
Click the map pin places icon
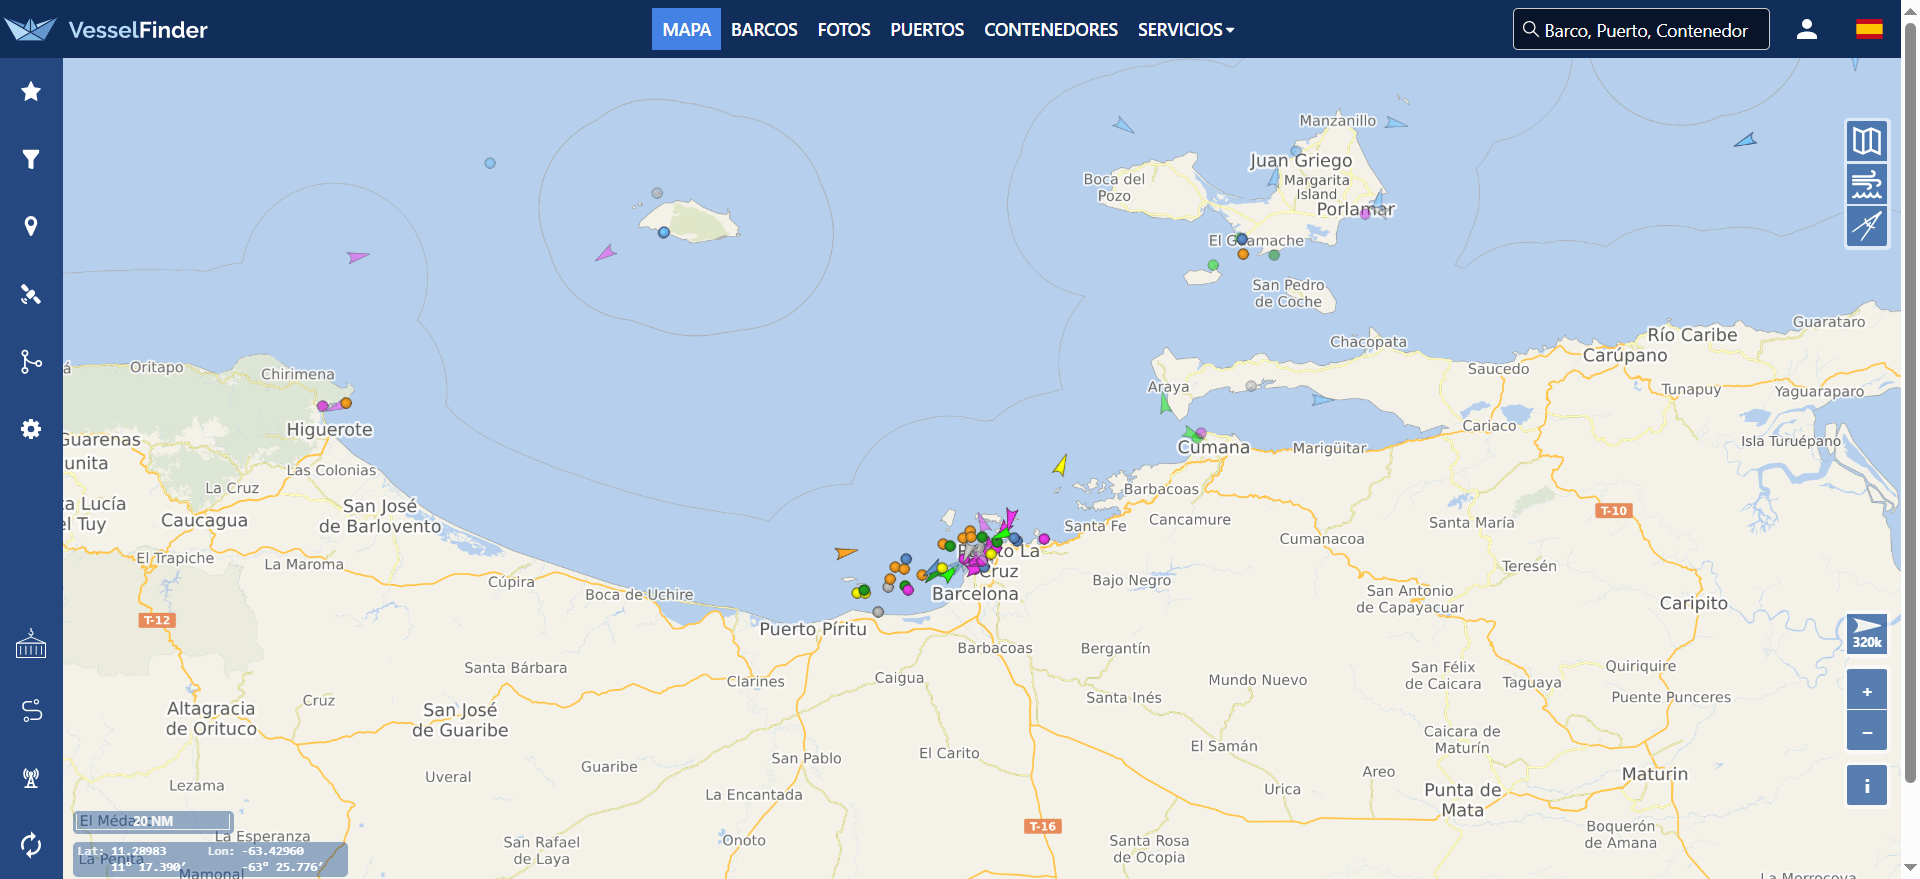tap(31, 227)
